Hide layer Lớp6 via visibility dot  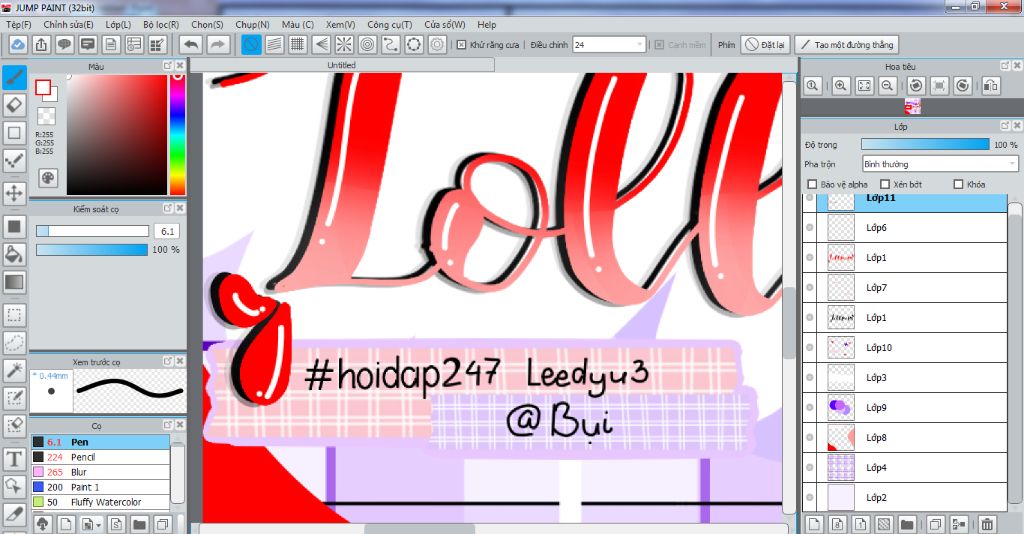tap(810, 228)
